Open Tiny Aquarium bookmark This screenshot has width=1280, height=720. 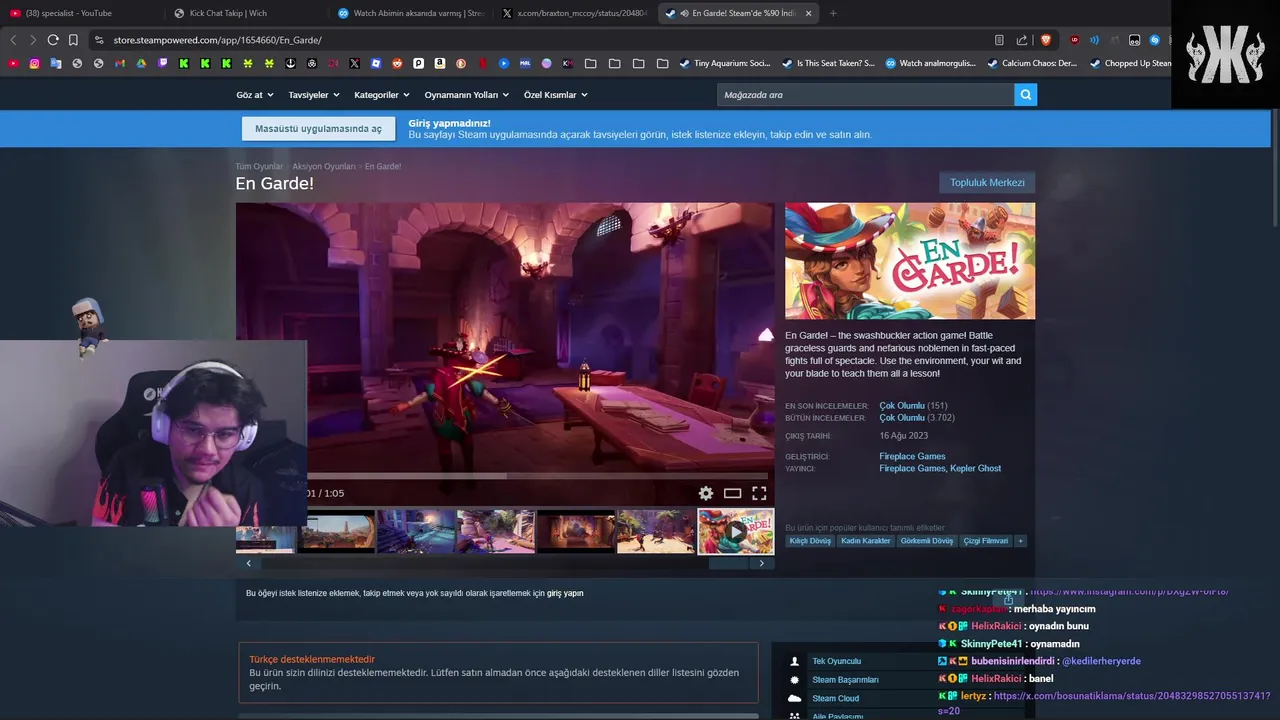[x=725, y=63]
